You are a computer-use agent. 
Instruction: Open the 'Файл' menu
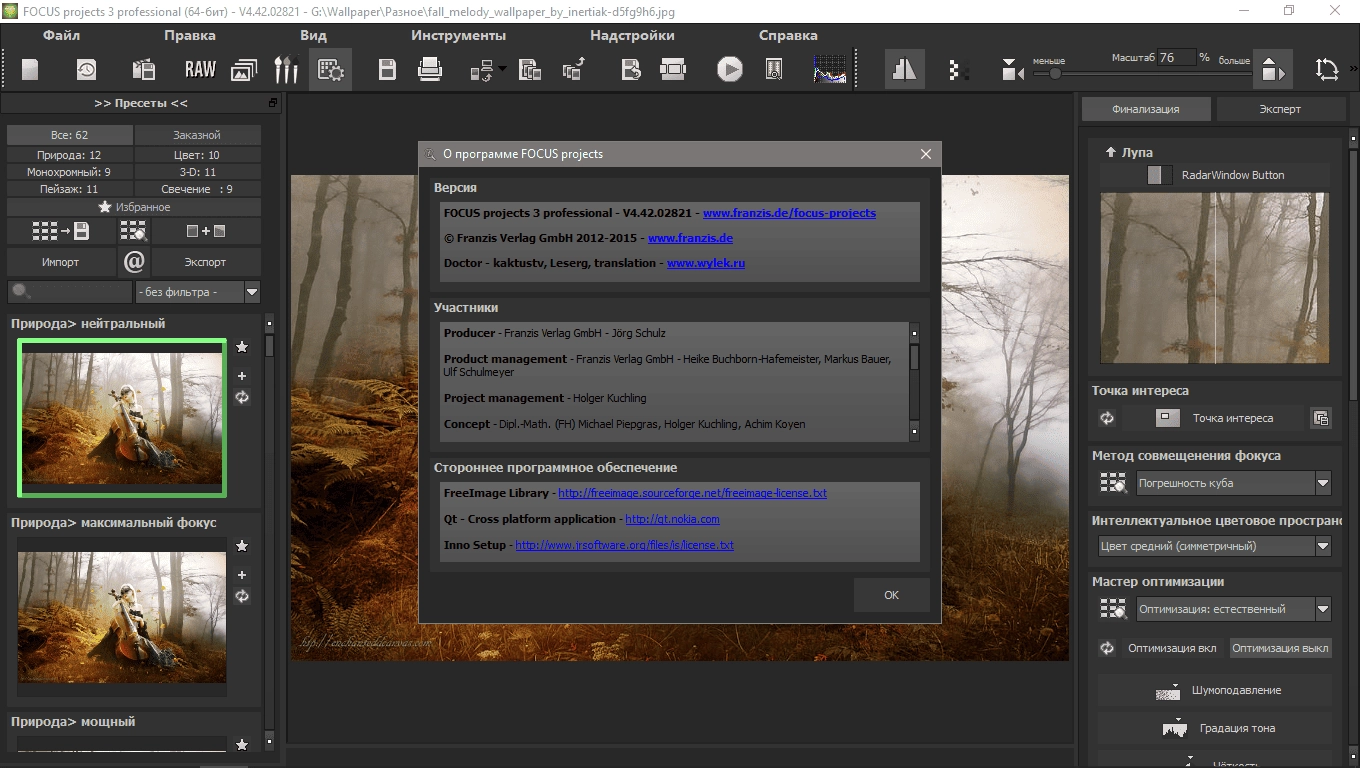(x=61, y=35)
